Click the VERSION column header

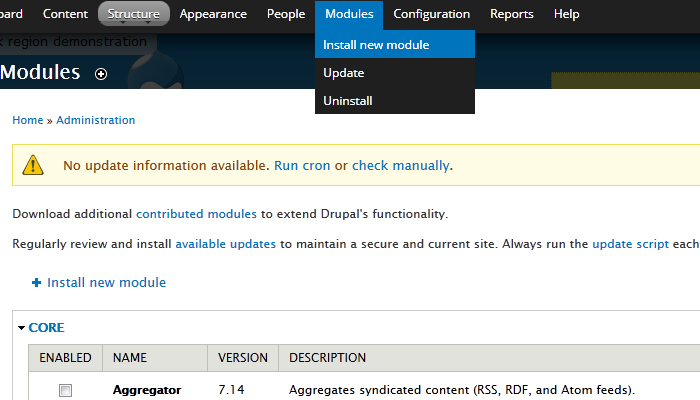point(243,358)
